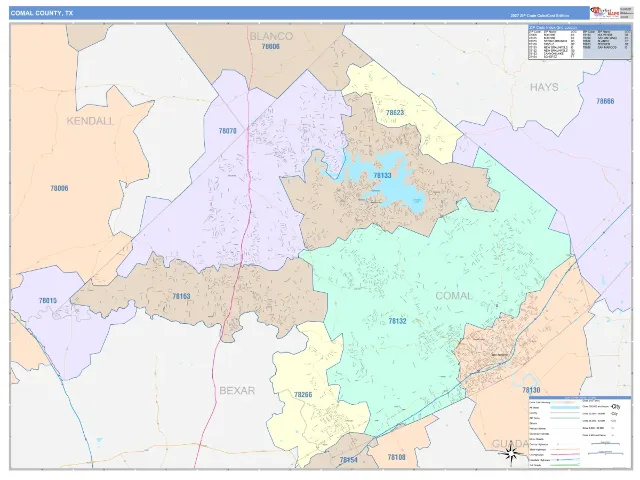Click ZIP code label 78133
This screenshot has height=480, width=640.
(x=382, y=175)
